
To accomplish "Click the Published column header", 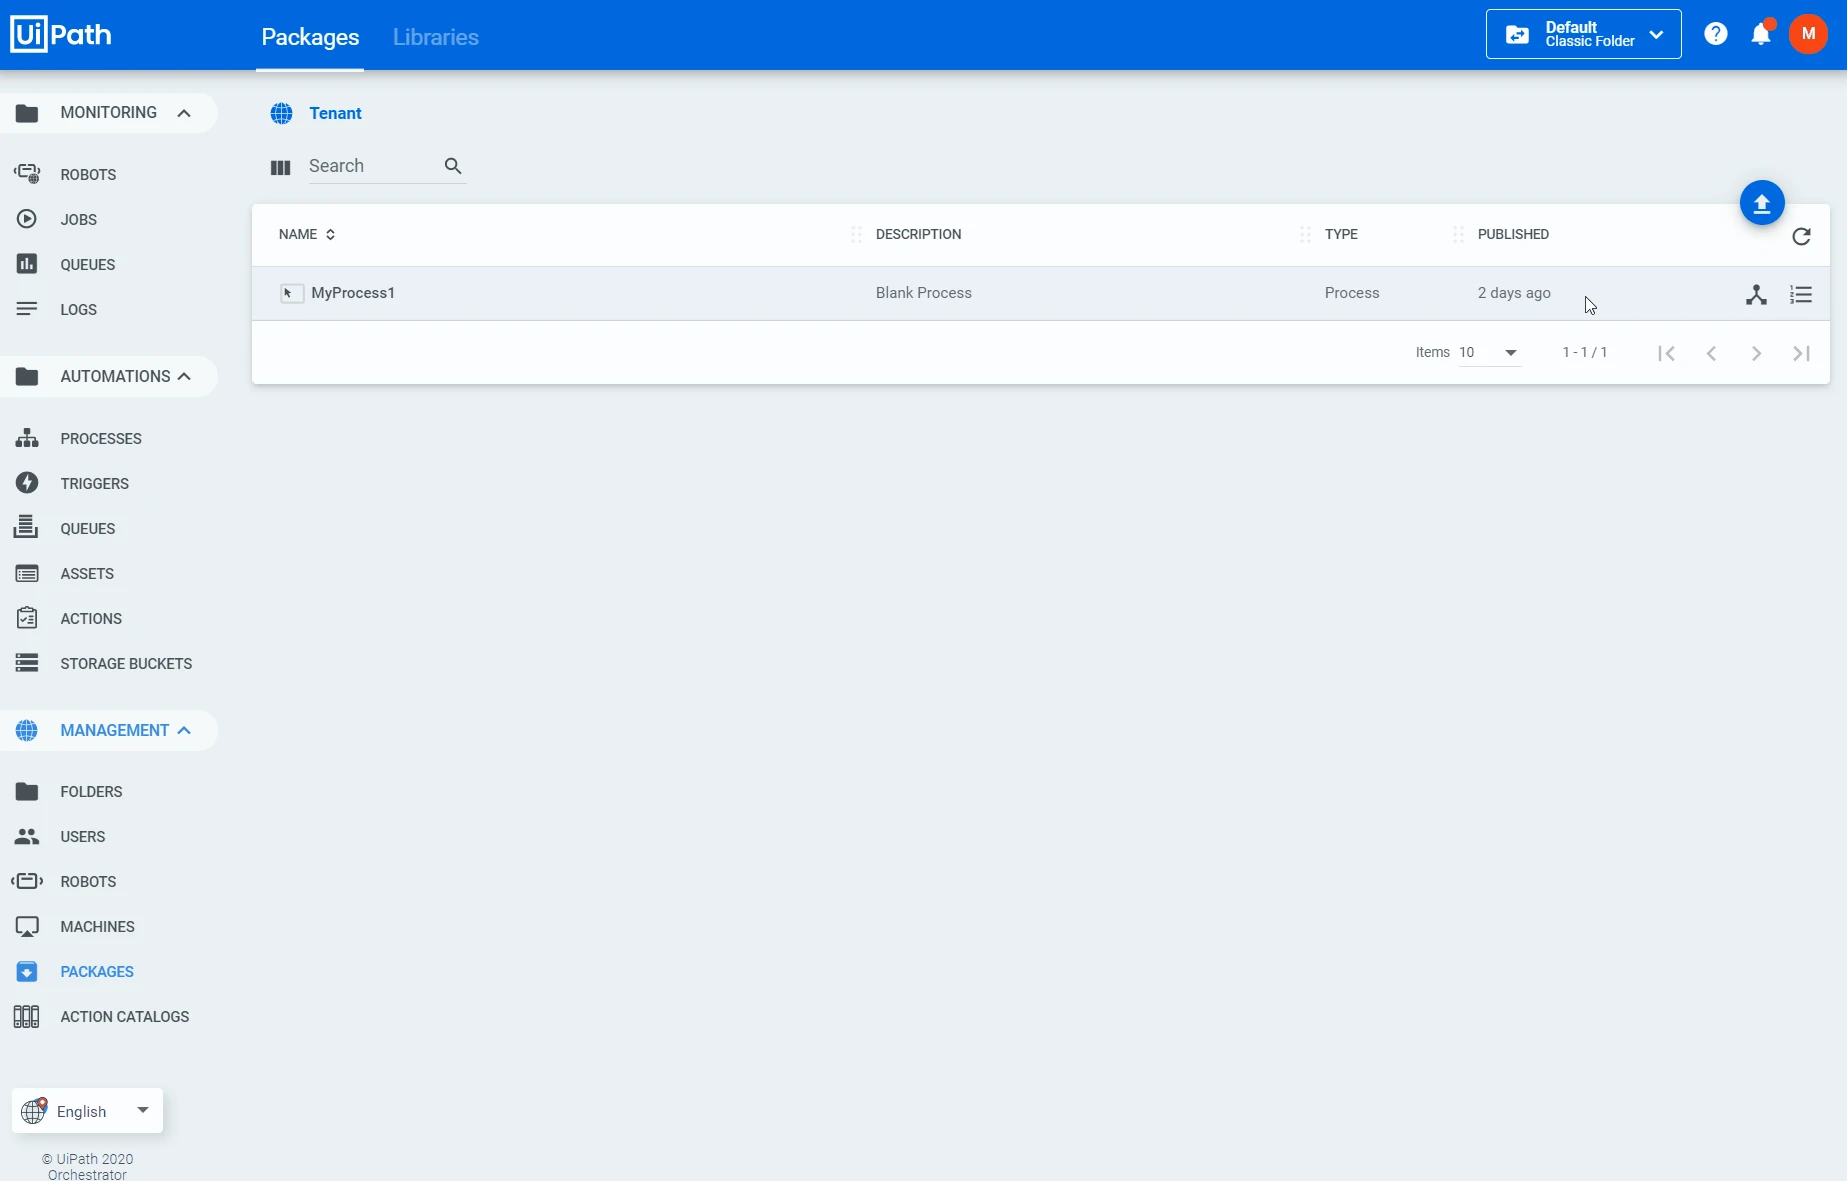I will 1513,234.
